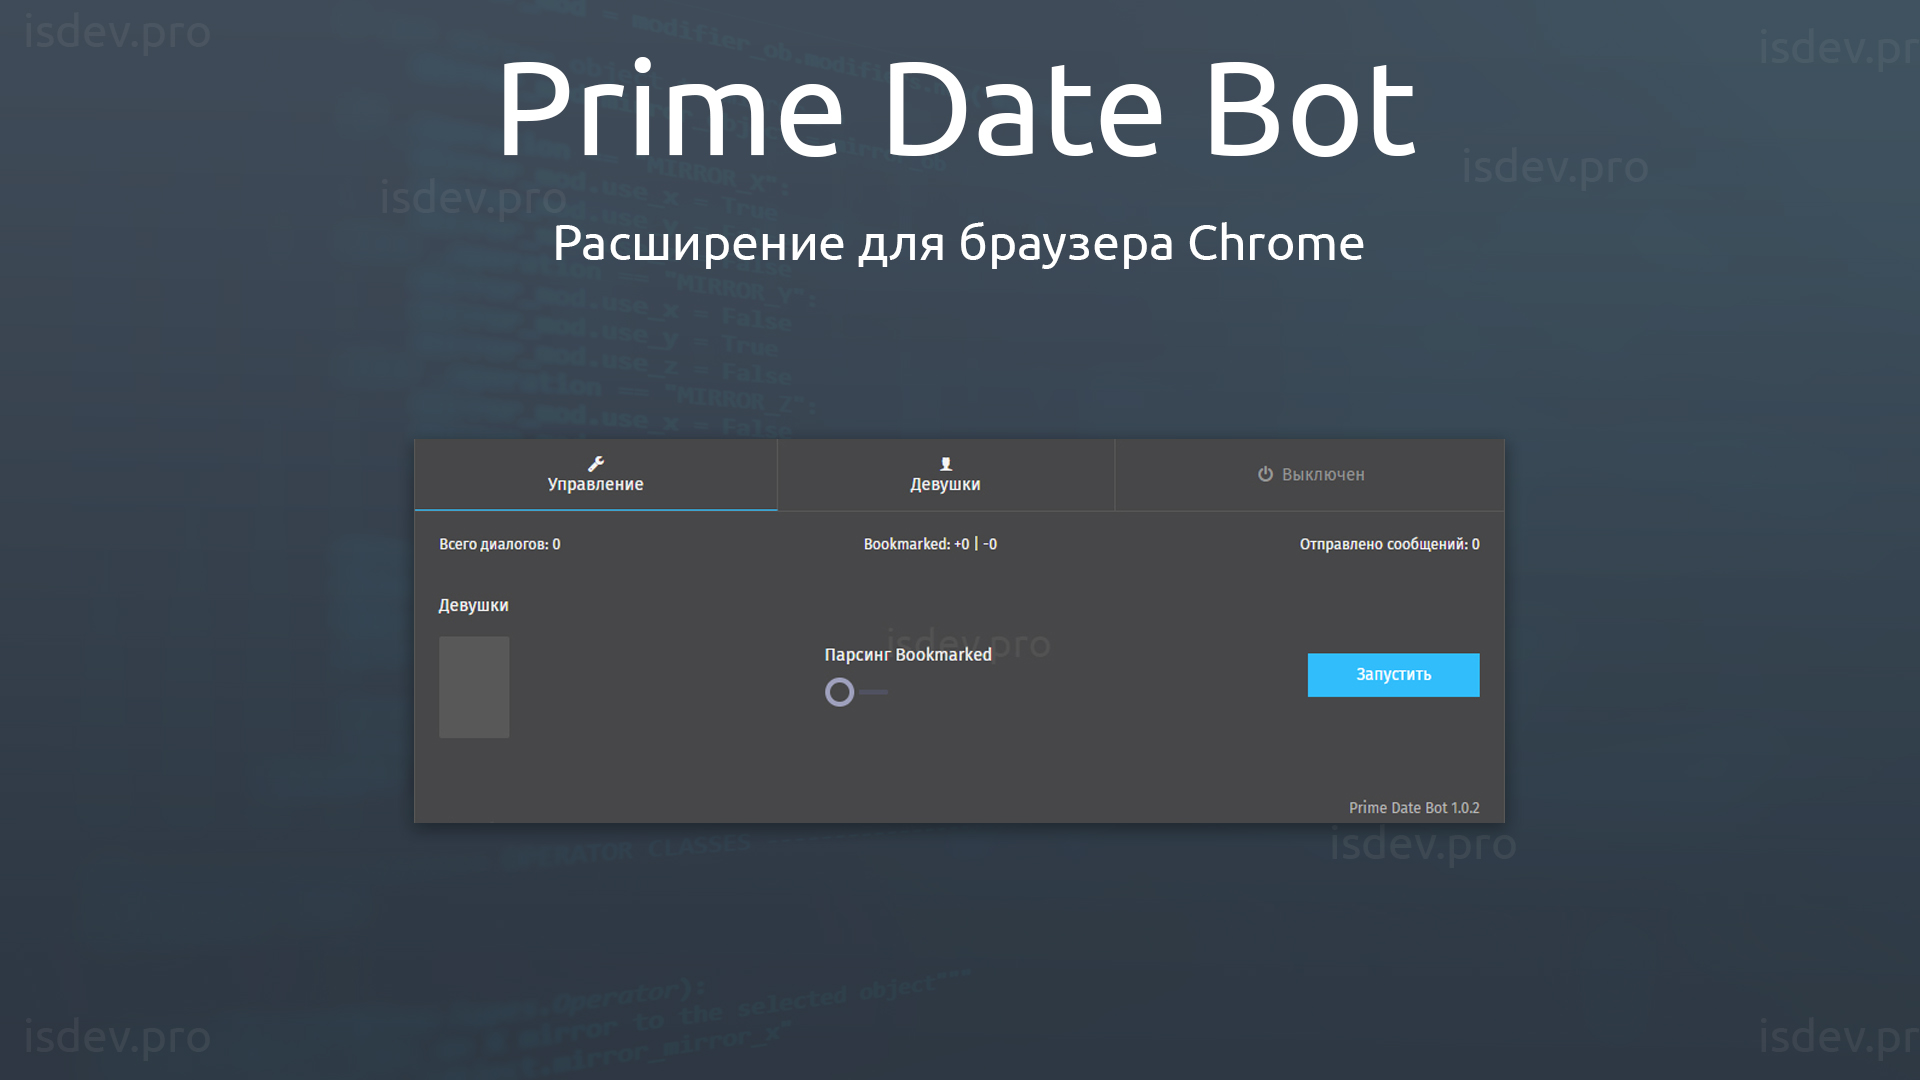Click the Выключен status label
This screenshot has width=1920, height=1080.
tap(1323, 475)
